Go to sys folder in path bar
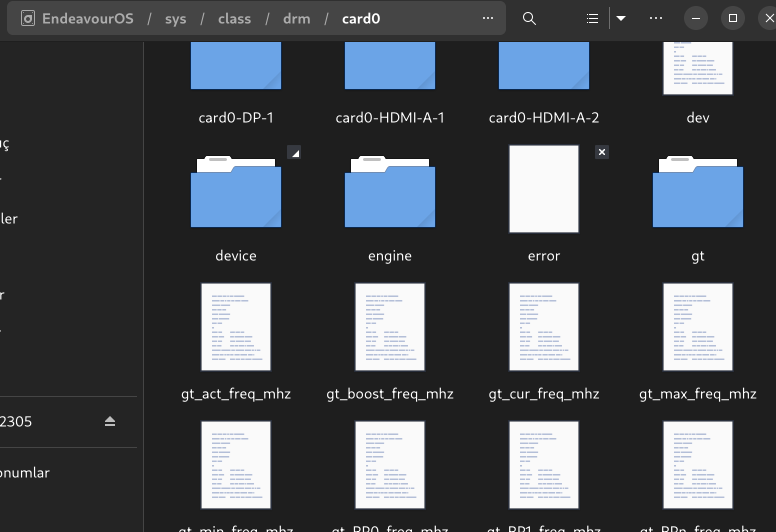 coord(176,19)
